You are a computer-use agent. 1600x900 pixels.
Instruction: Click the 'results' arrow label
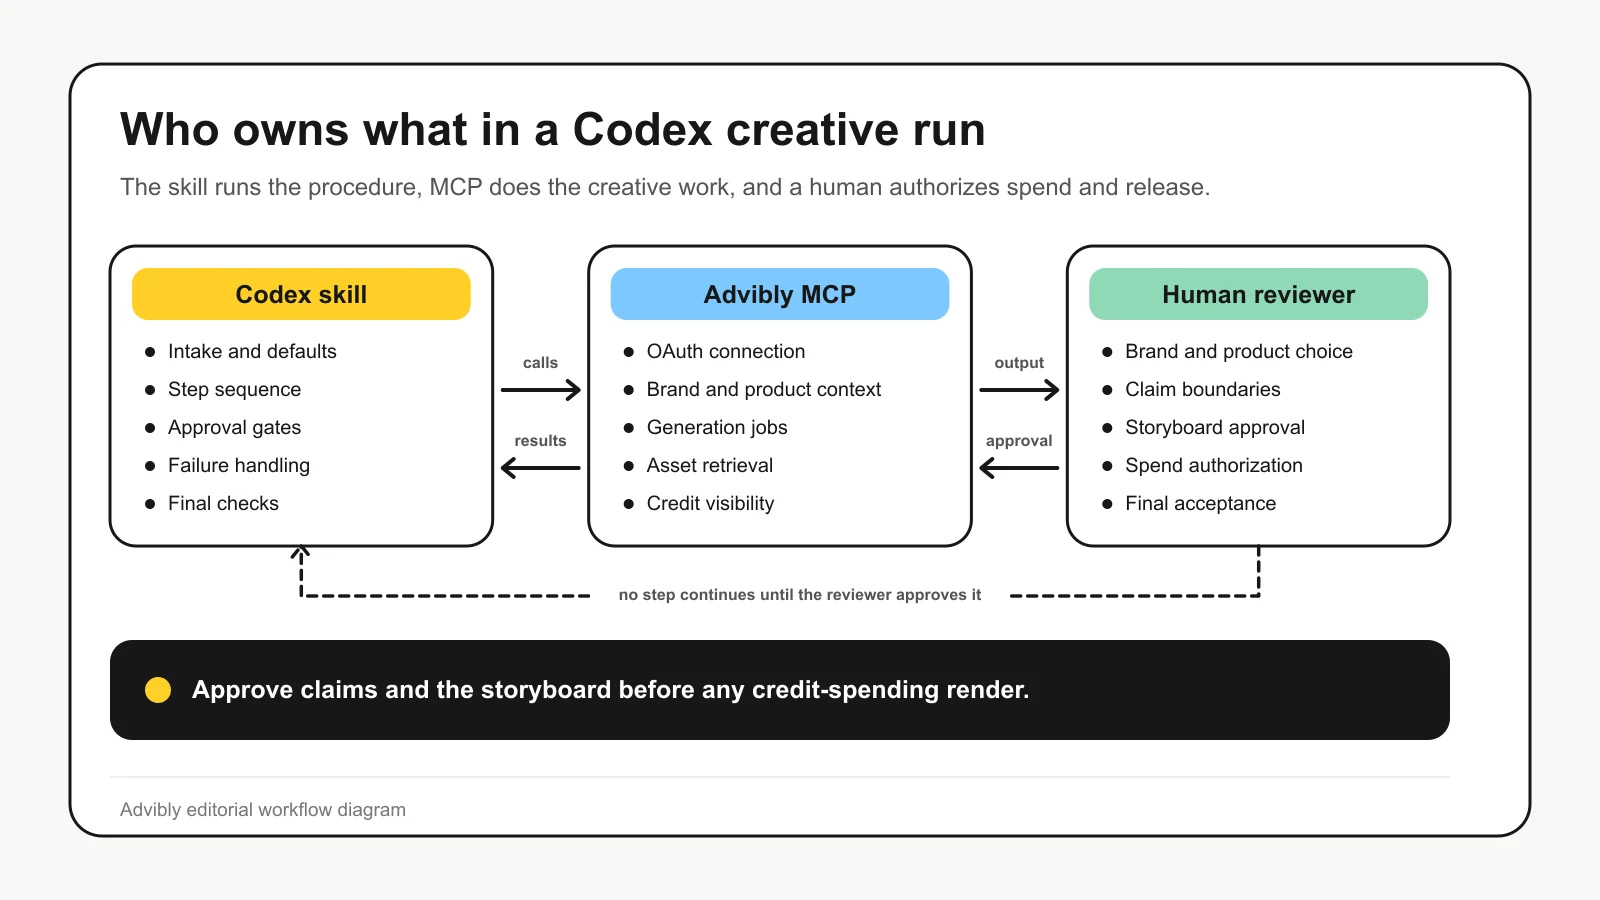coord(540,441)
